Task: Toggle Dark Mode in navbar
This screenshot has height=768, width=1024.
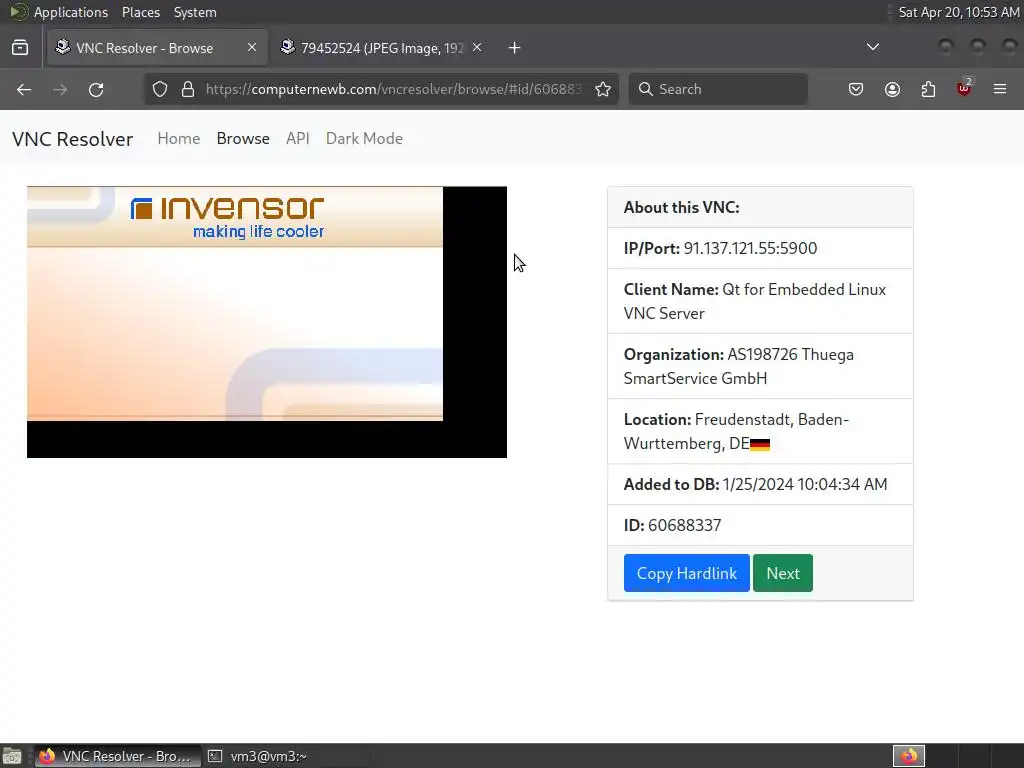Action: pos(364,138)
